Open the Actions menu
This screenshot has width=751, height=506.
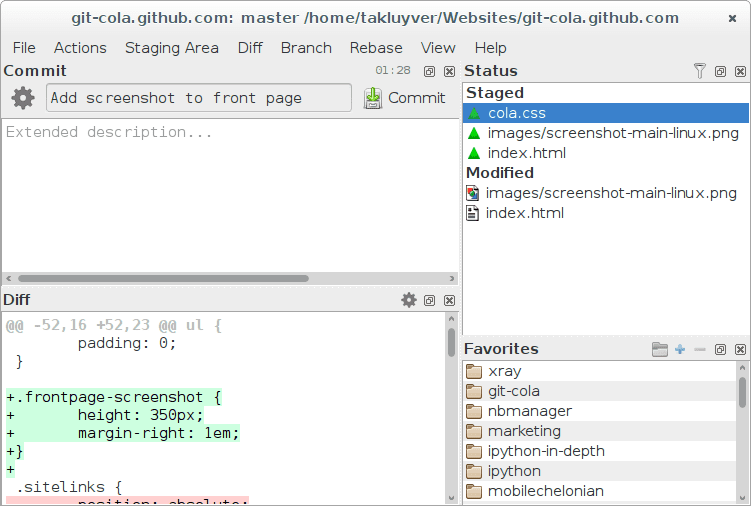[80, 48]
